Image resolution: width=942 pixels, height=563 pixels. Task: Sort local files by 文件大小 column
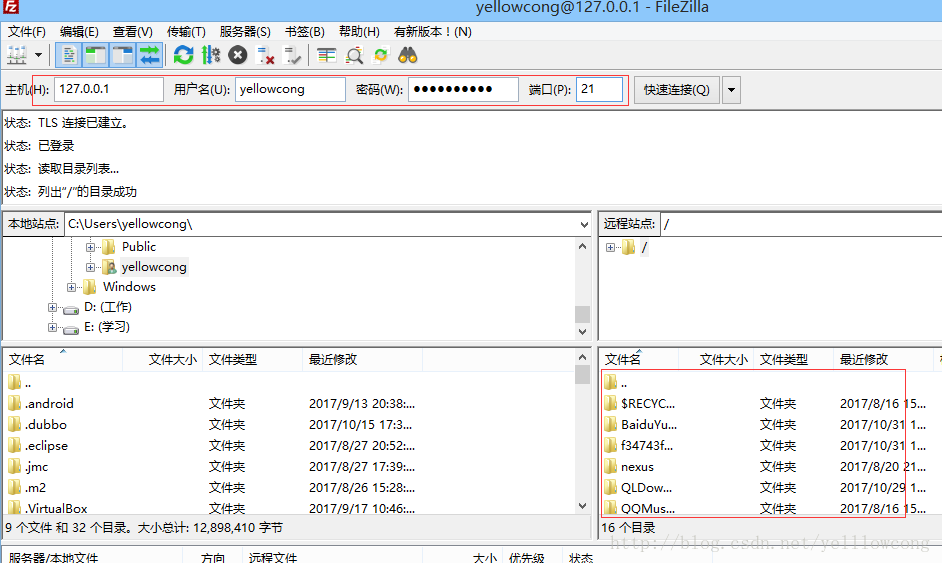tap(163, 359)
